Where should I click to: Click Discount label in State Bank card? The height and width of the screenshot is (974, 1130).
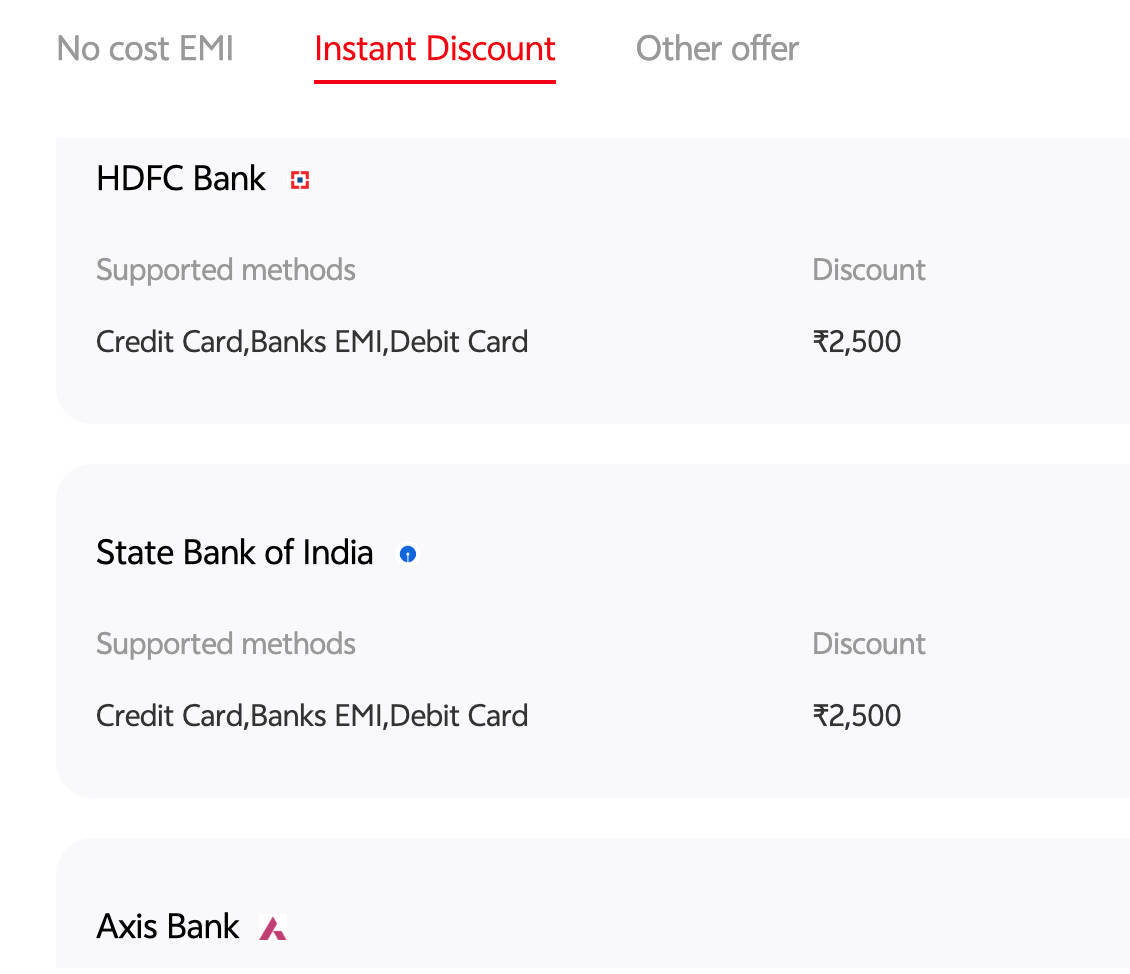868,643
